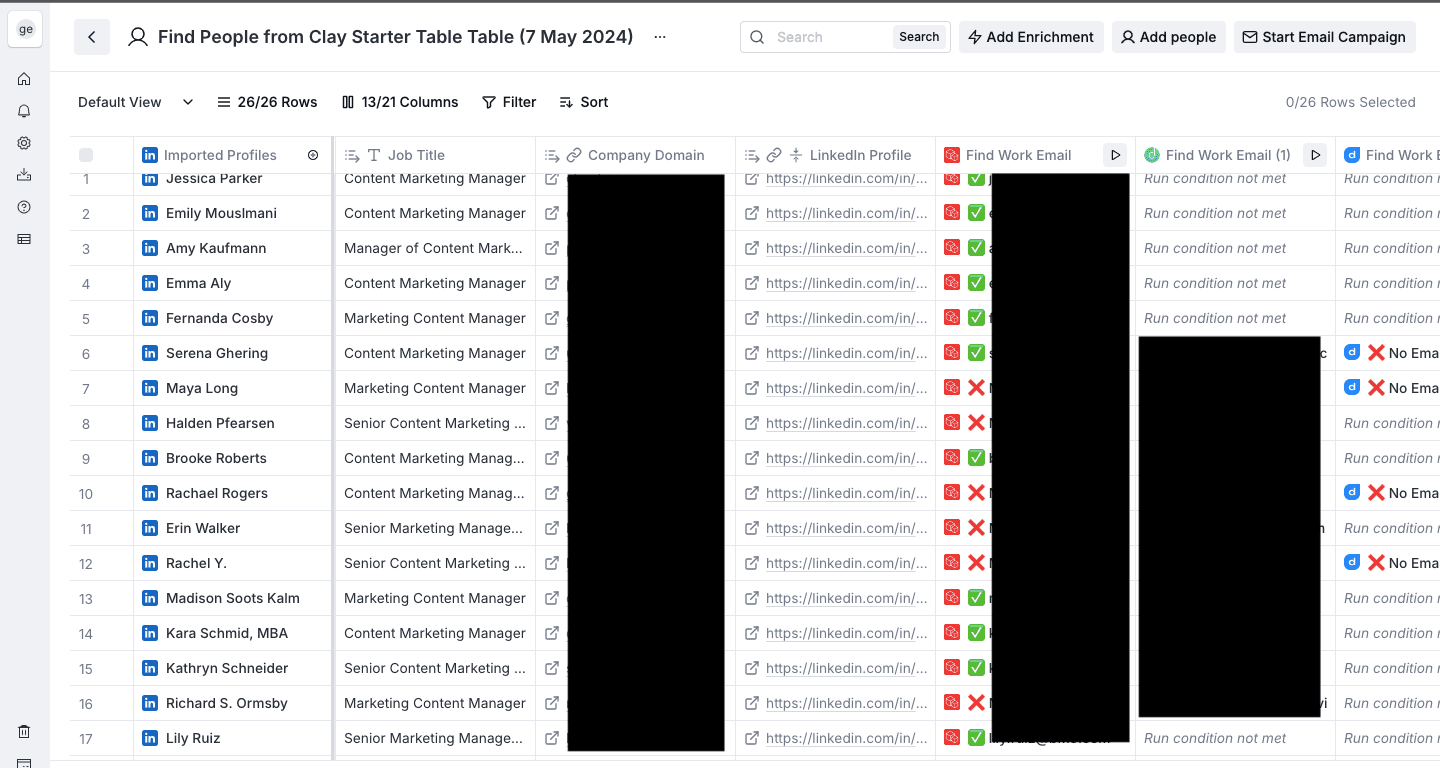Run the Find Work Email (1) play icon
This screenshot has height=768, width=1440.
(x=1315, y=155)
